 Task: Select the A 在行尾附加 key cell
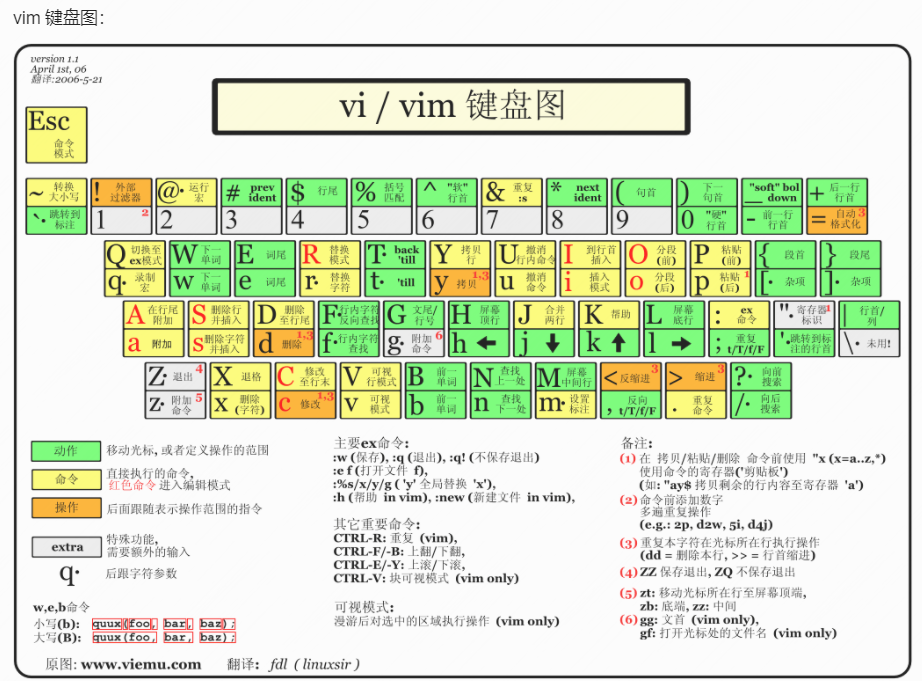pyautogui.click(x=153, y=315)
